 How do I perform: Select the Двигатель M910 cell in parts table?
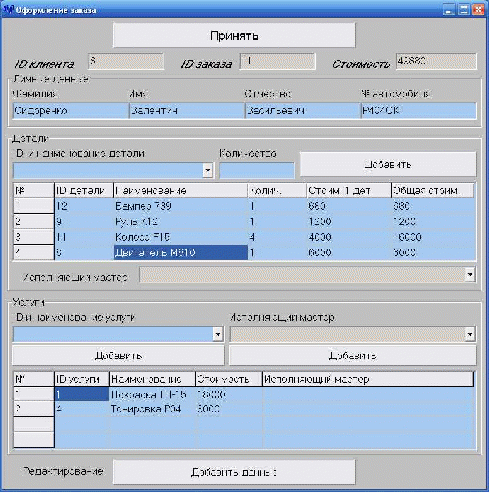pos(181,253)
